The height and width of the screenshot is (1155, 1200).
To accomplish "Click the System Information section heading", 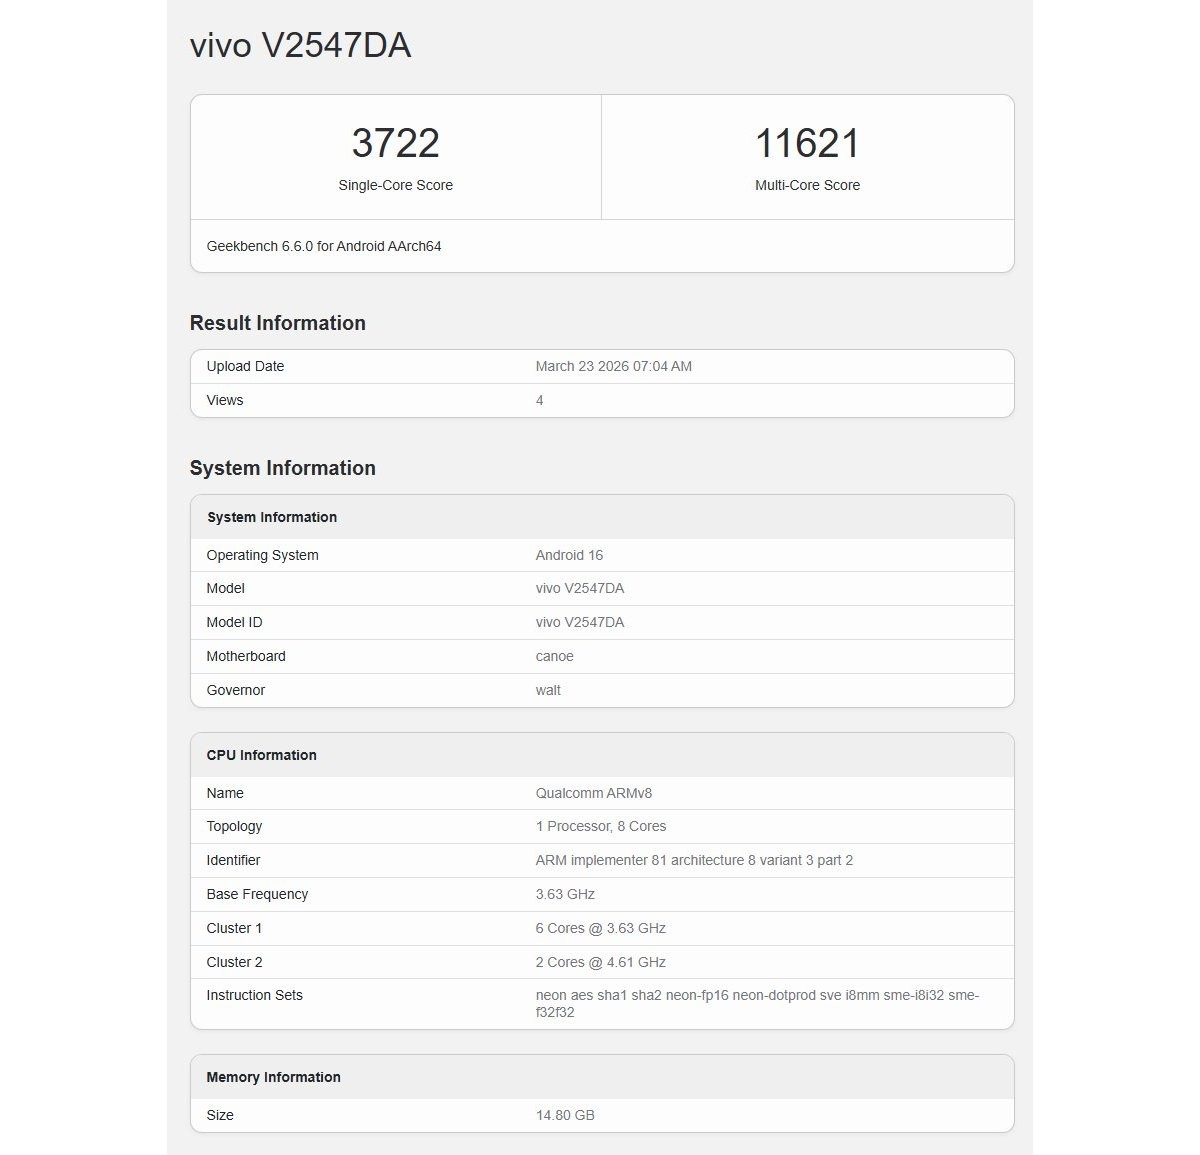I will pyautogui.click(x=282, y=468).
